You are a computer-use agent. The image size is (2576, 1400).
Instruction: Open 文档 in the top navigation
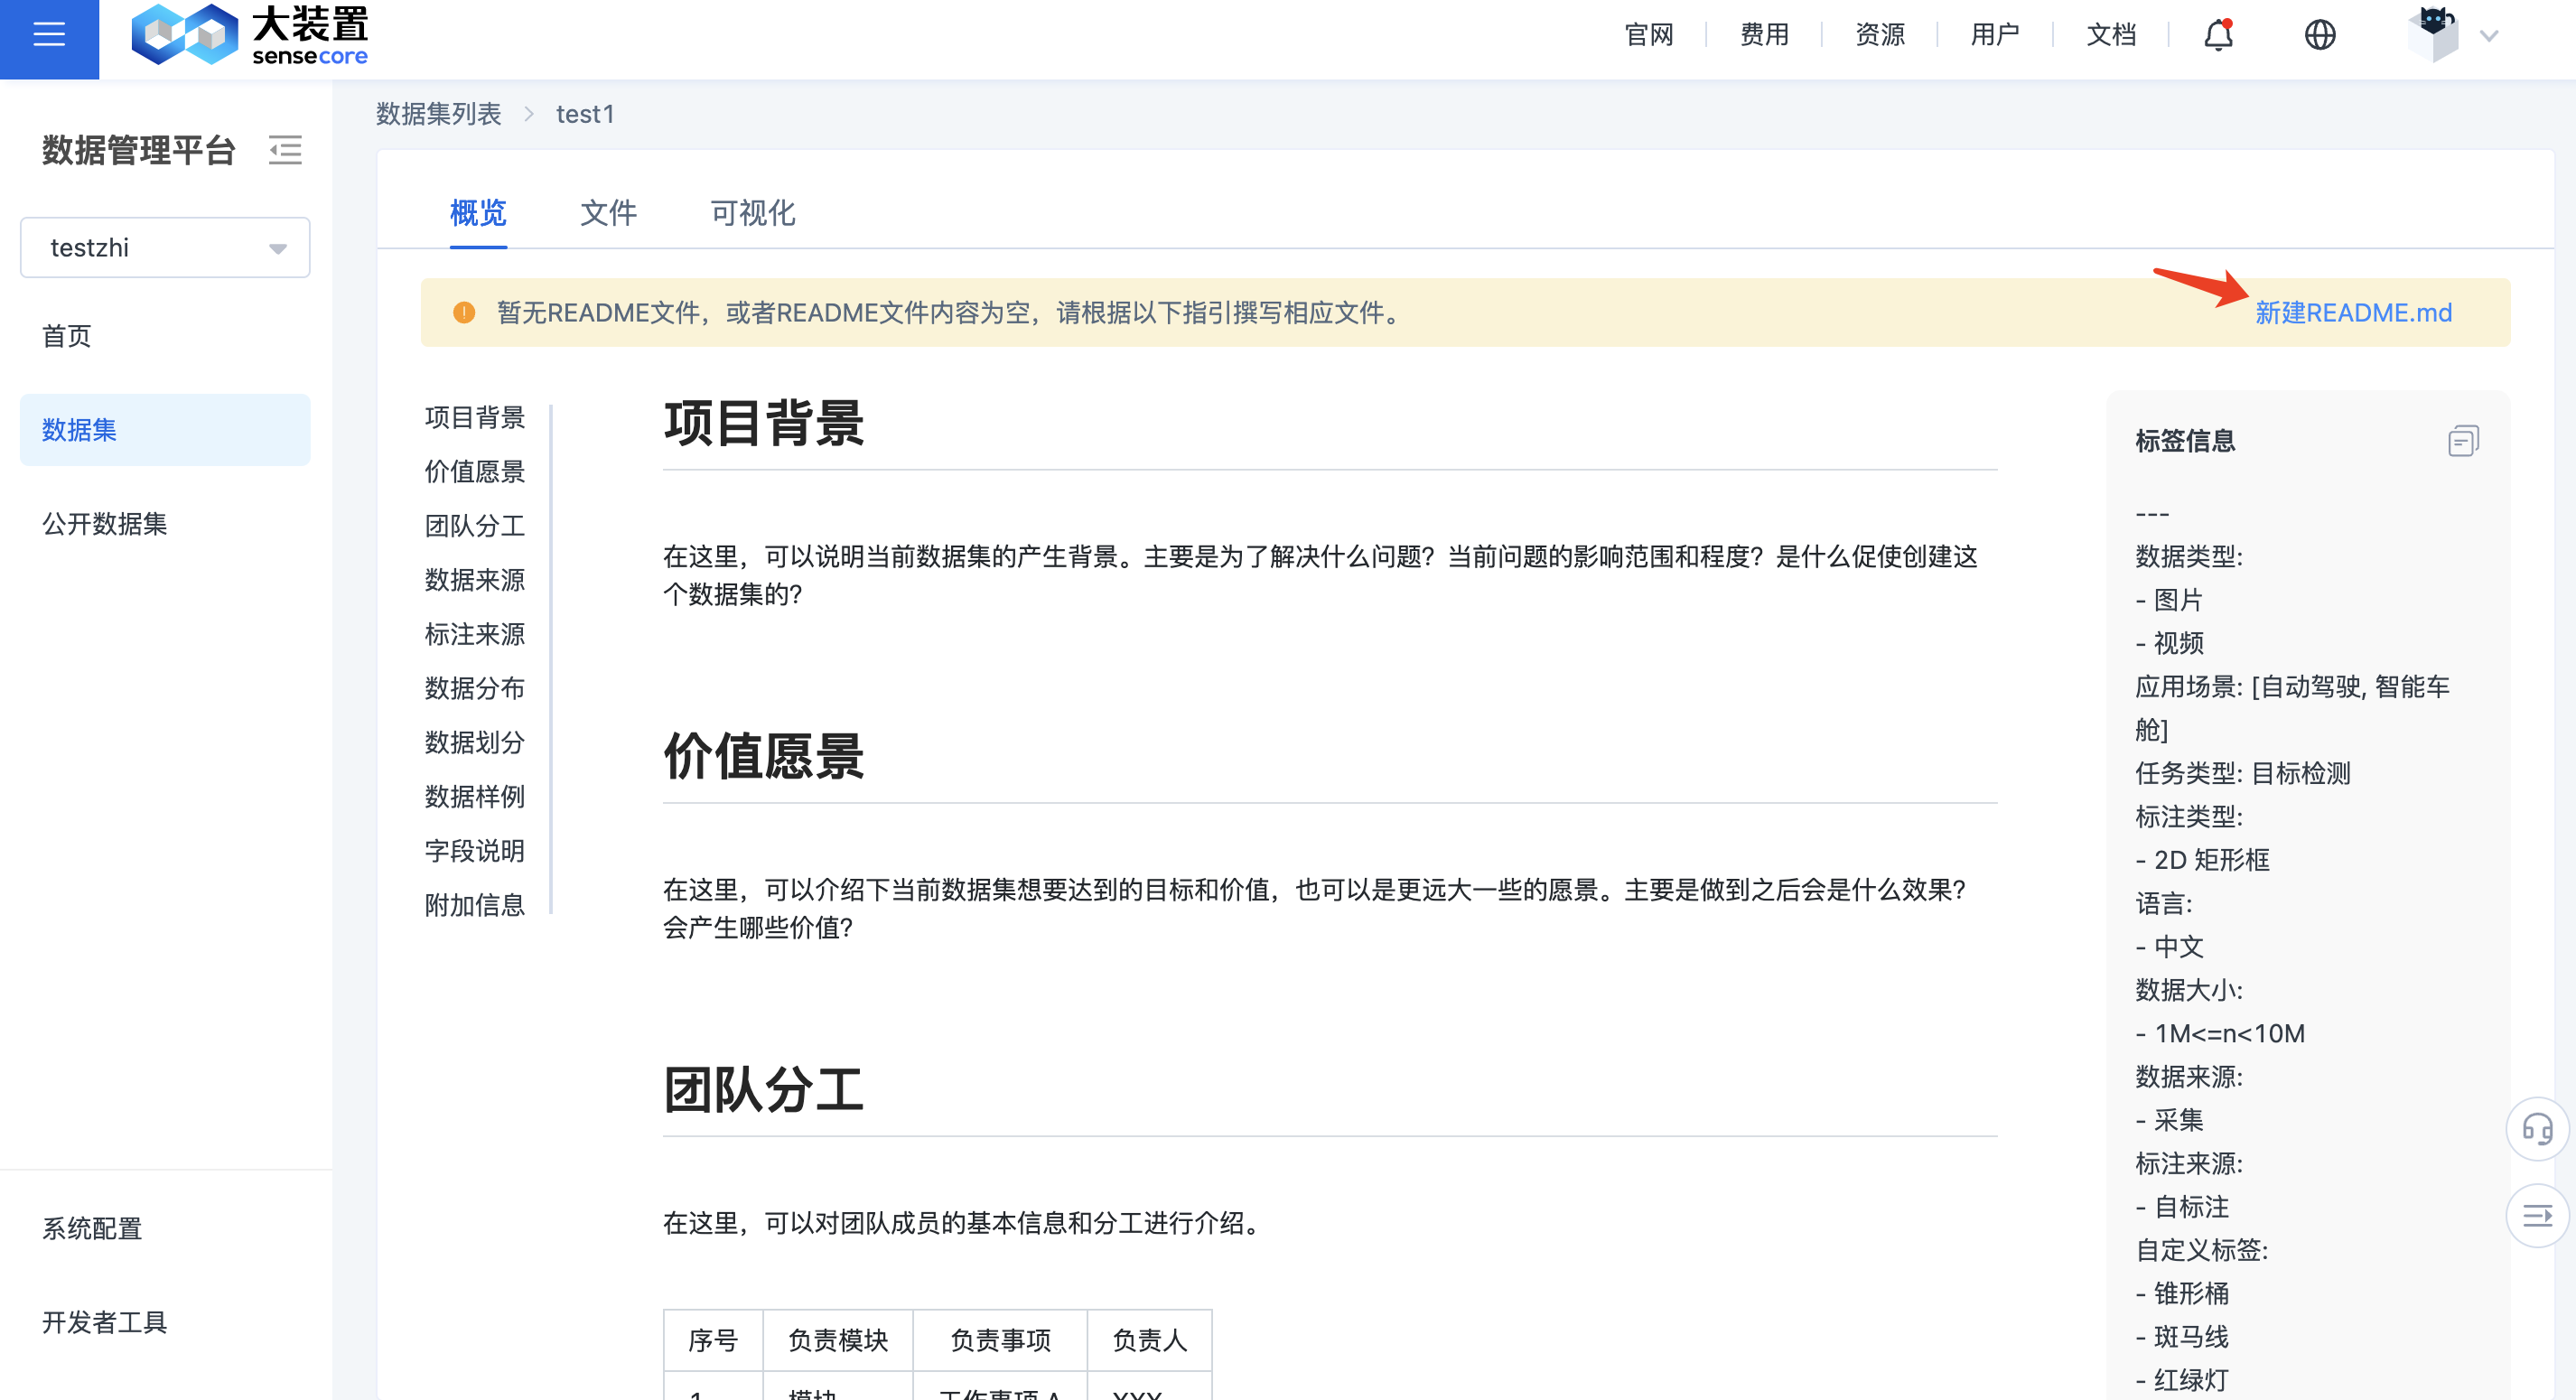2112,33
